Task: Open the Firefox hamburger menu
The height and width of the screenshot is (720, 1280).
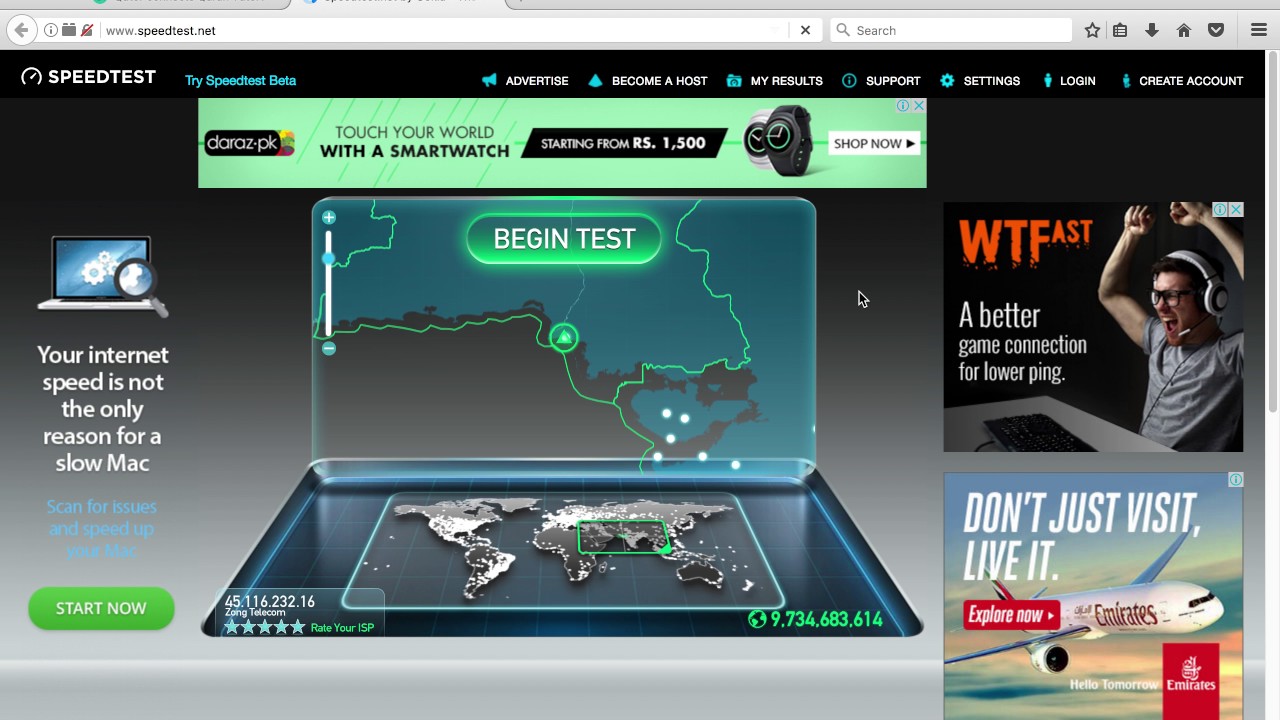Action: pyautogui.click(x=1259, y=30)
